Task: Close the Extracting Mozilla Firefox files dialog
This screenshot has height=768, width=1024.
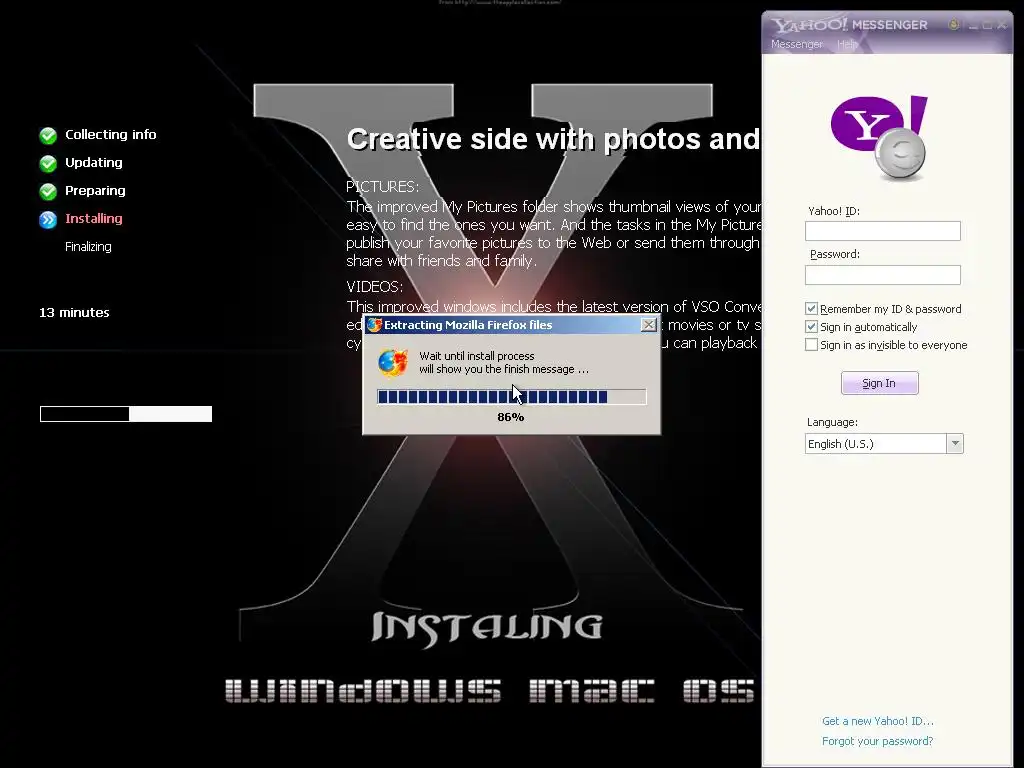Action: [x=648, y=325]
